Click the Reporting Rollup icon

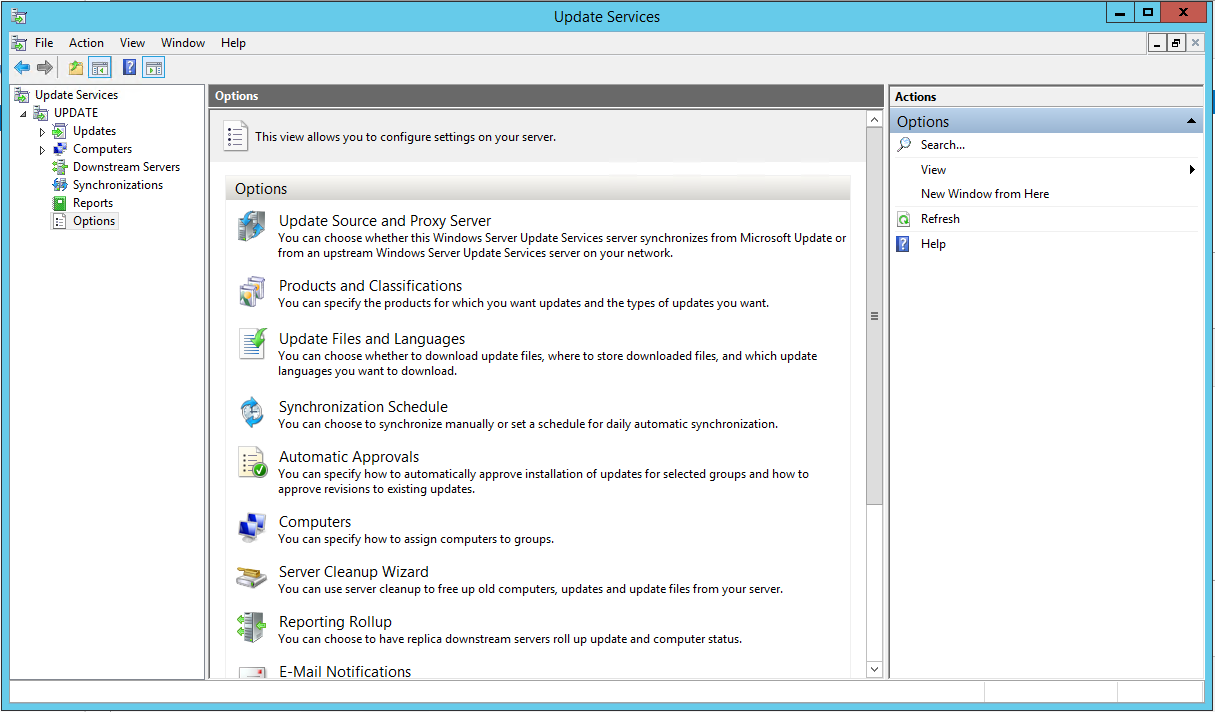[x=251, y=627]
